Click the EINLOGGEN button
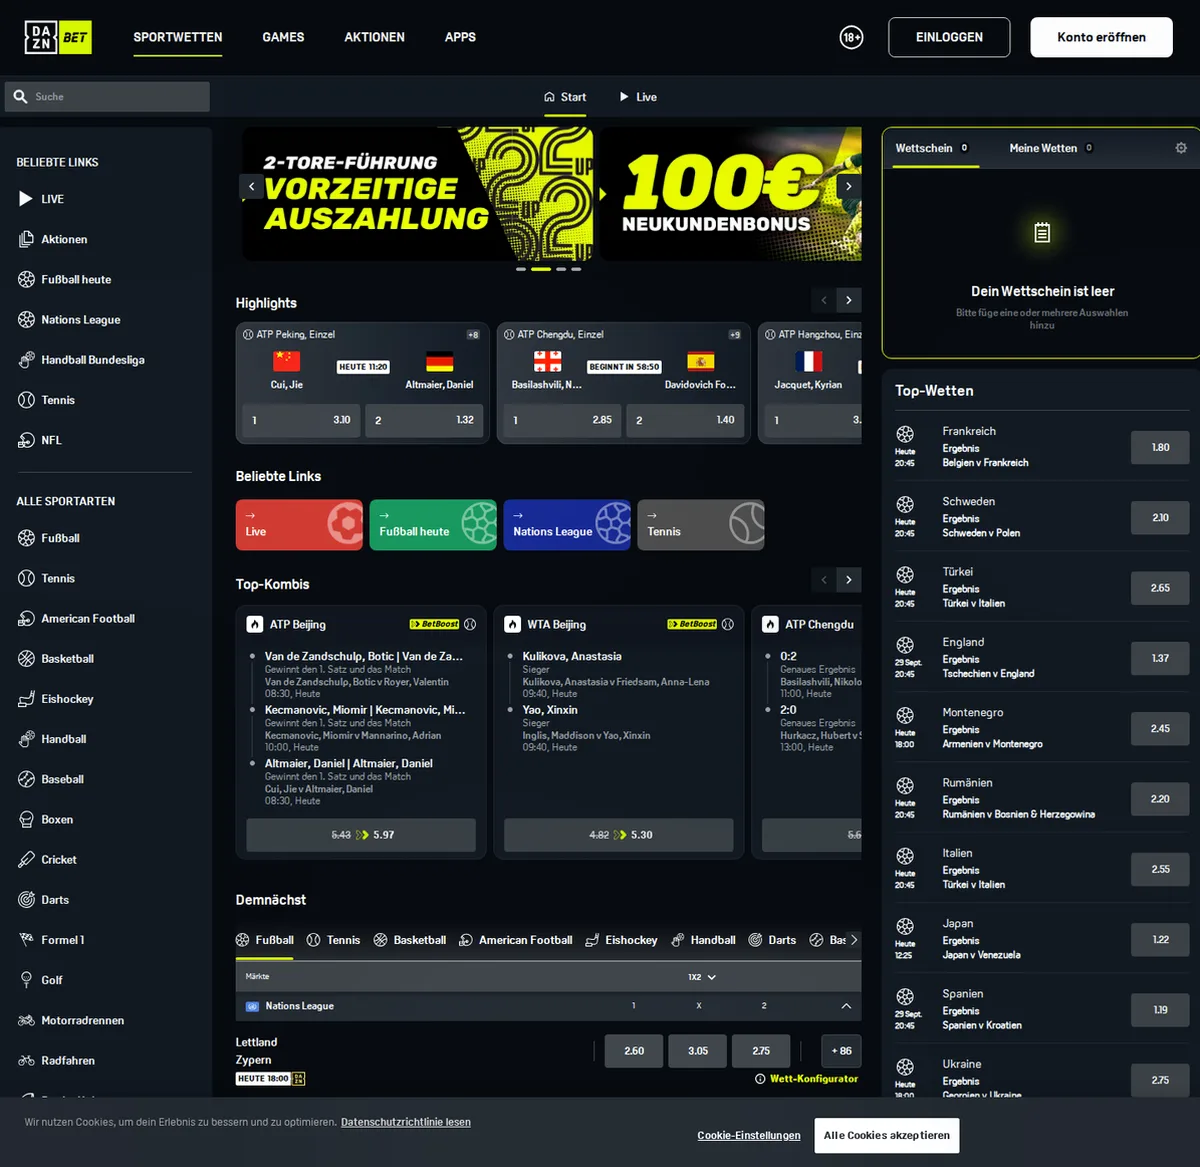The image size is (1200, 1167). point(949,37)
